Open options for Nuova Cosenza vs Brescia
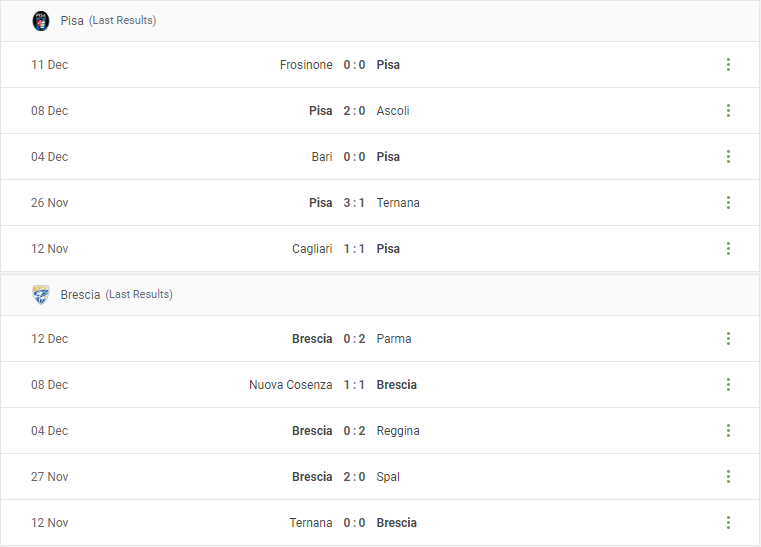 728,384
